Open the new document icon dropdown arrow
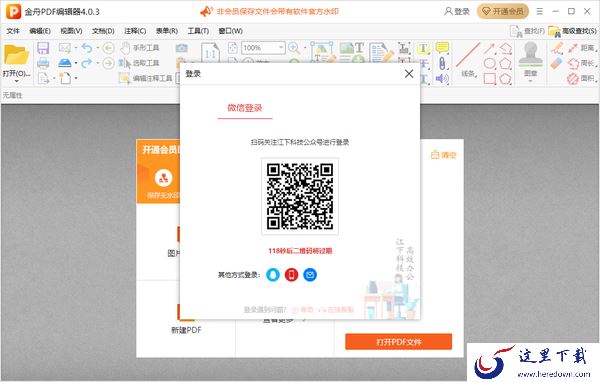600x382 pixels. click(76, 78)
